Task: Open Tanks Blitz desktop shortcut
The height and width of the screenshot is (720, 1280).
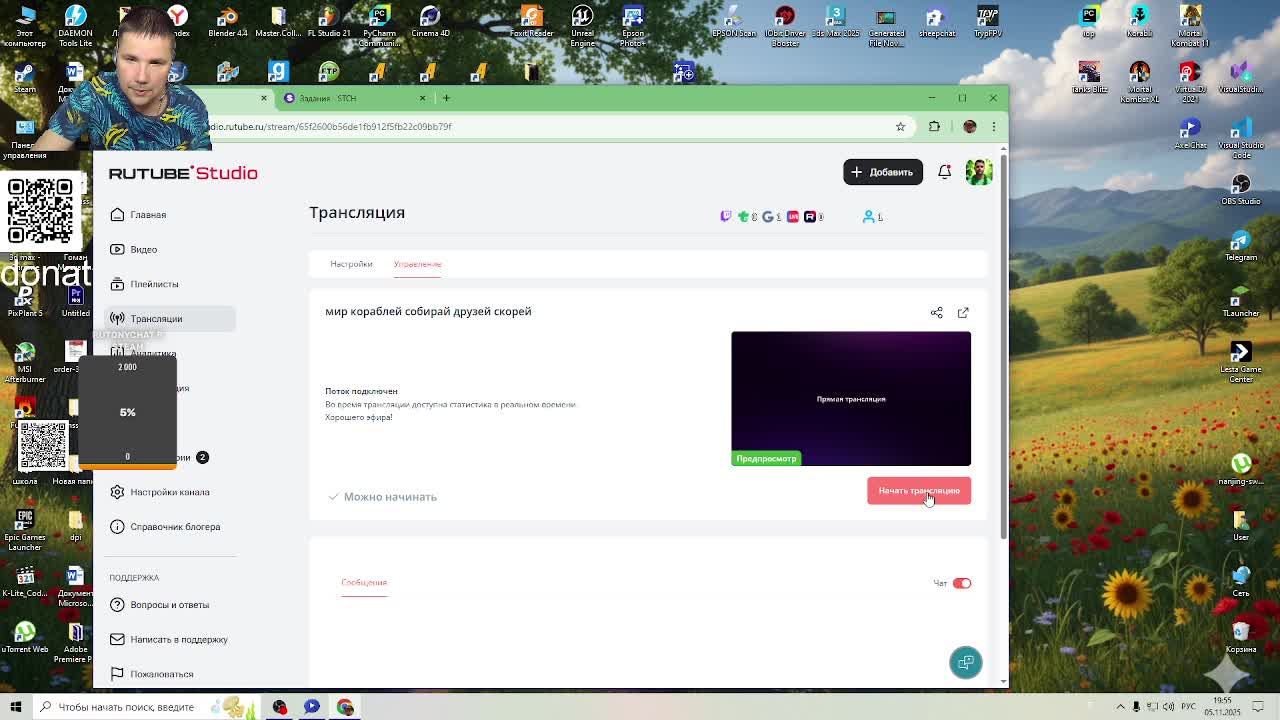Action: pos(1088,77)
